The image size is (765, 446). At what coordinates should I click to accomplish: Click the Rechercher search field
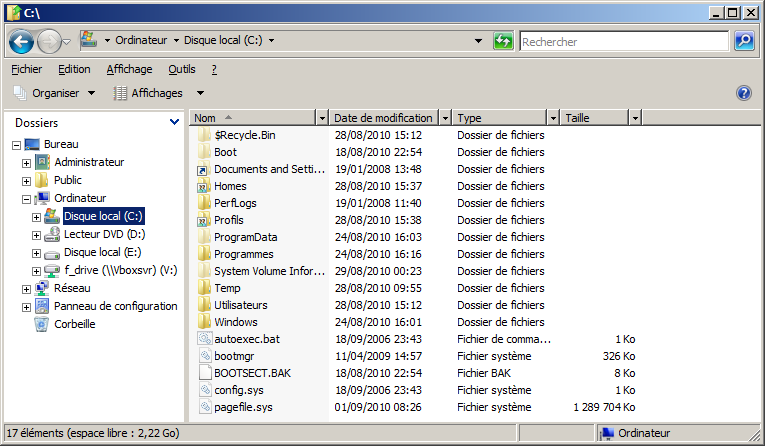pos(624,42)
